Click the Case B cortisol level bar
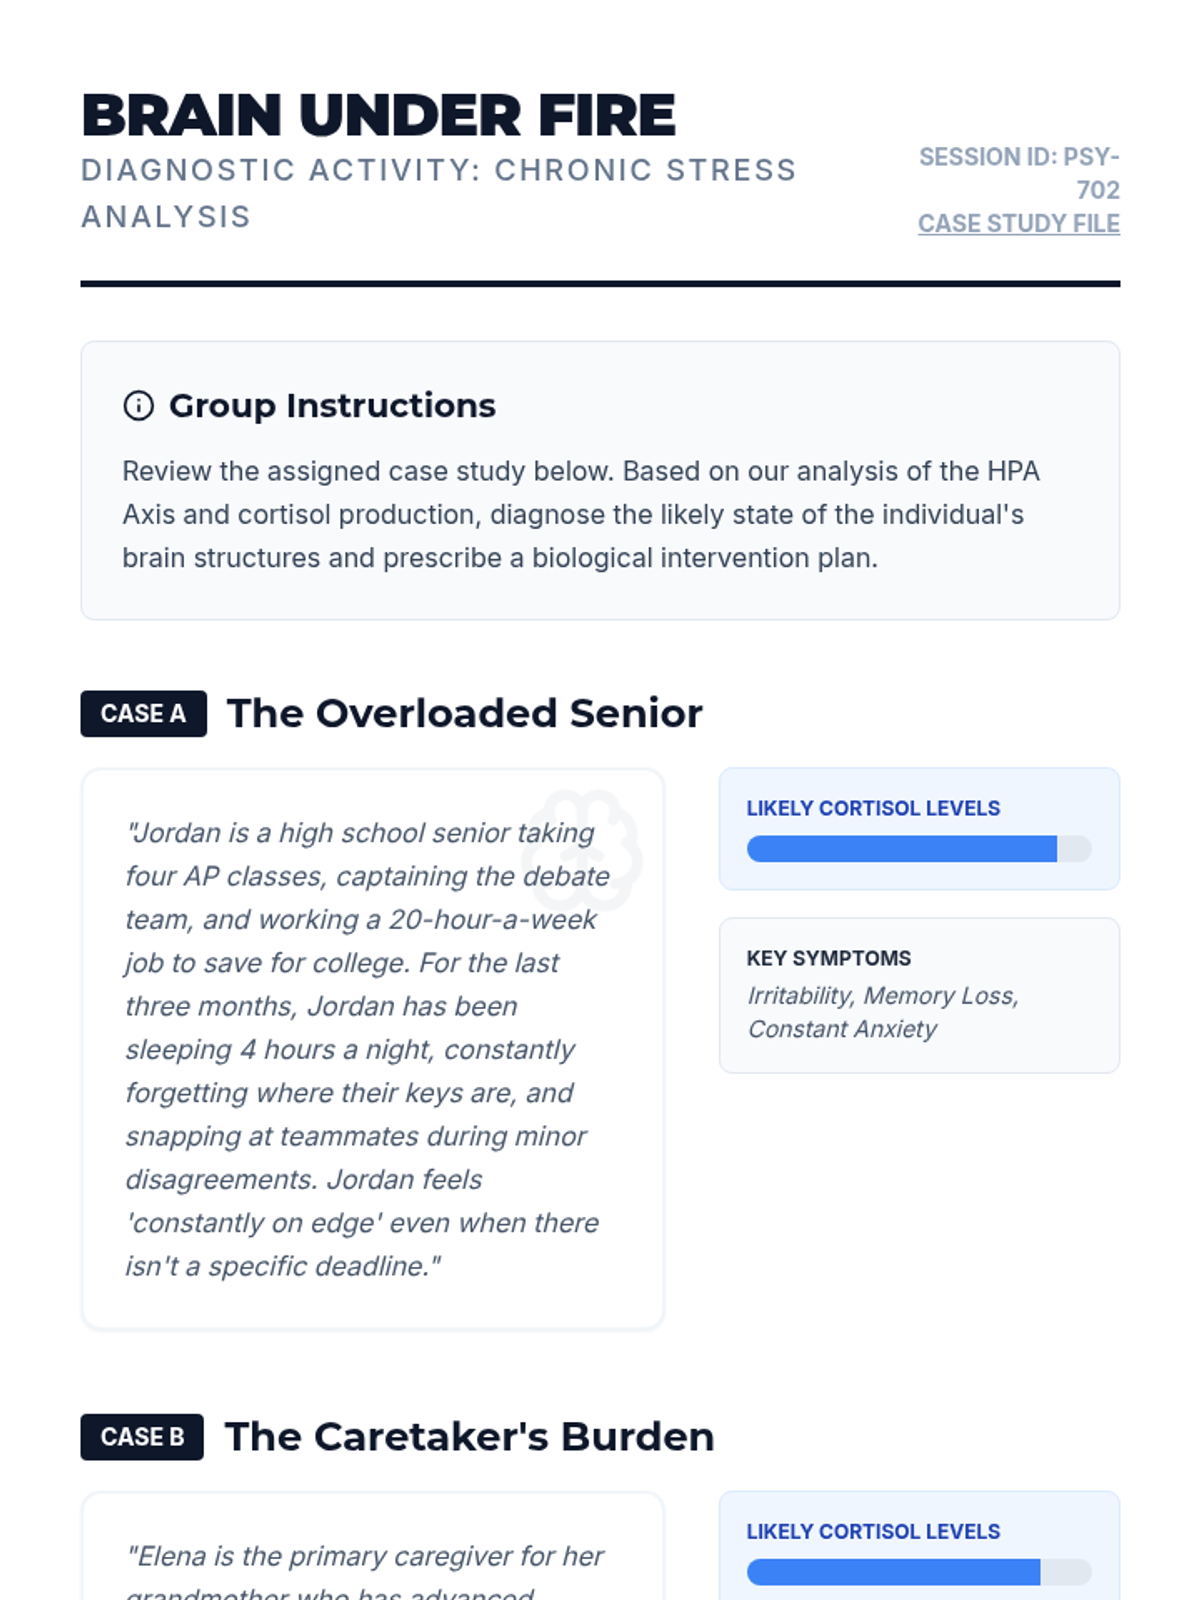The height and width of the screenshot is (1600, 1200). click(x=918, y=1572)
